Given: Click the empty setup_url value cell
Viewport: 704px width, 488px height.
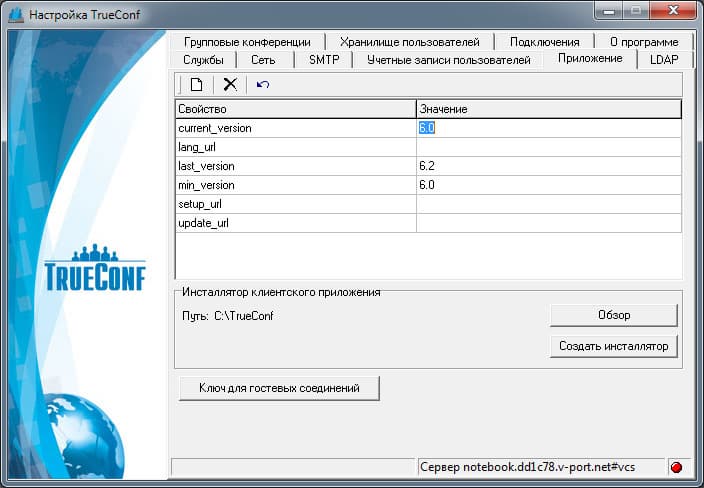Looking at the screenshot, I should 549,204.
